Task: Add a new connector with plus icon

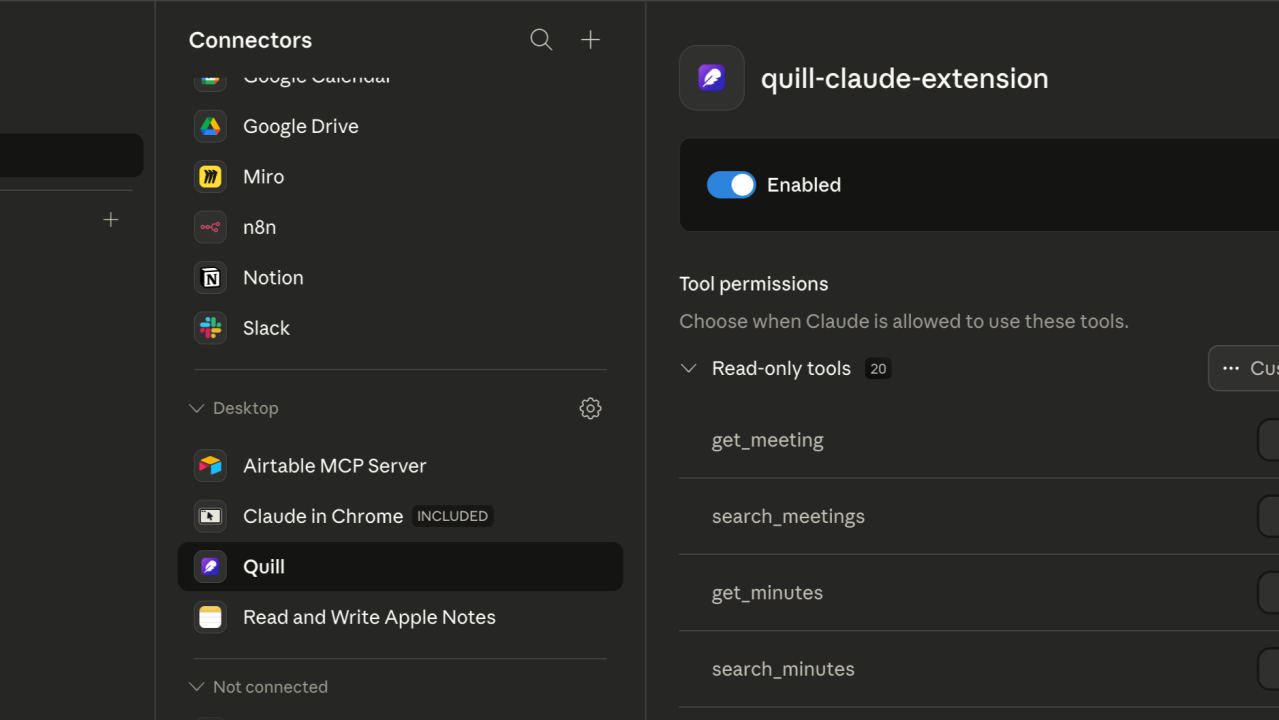Action: 591,40
